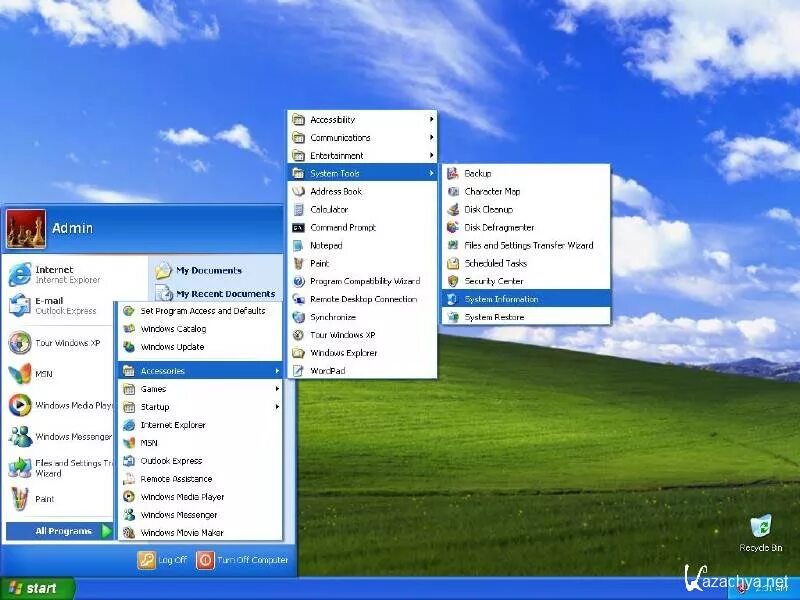The image size is (800, 600).
Task: Launch System Restore icon
Action: 453,317
